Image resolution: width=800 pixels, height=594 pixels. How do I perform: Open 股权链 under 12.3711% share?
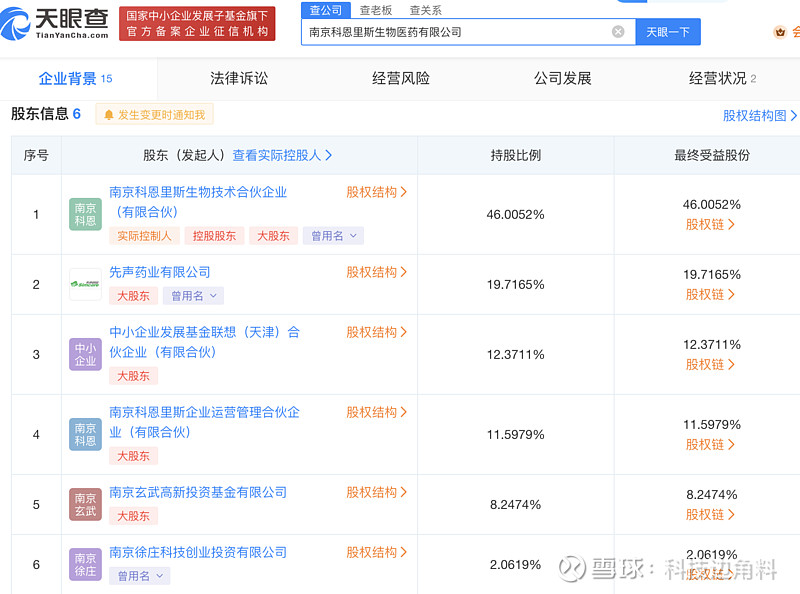[710, 364]
